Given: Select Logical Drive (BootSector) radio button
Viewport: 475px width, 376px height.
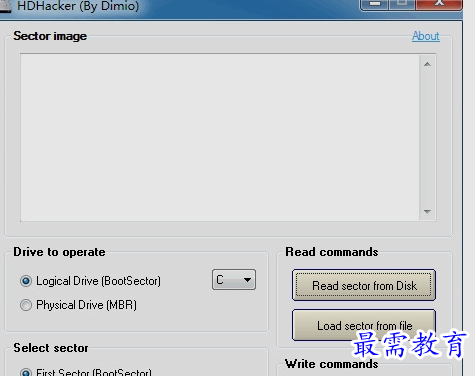Looking at the screenshot, I should 26,281.
